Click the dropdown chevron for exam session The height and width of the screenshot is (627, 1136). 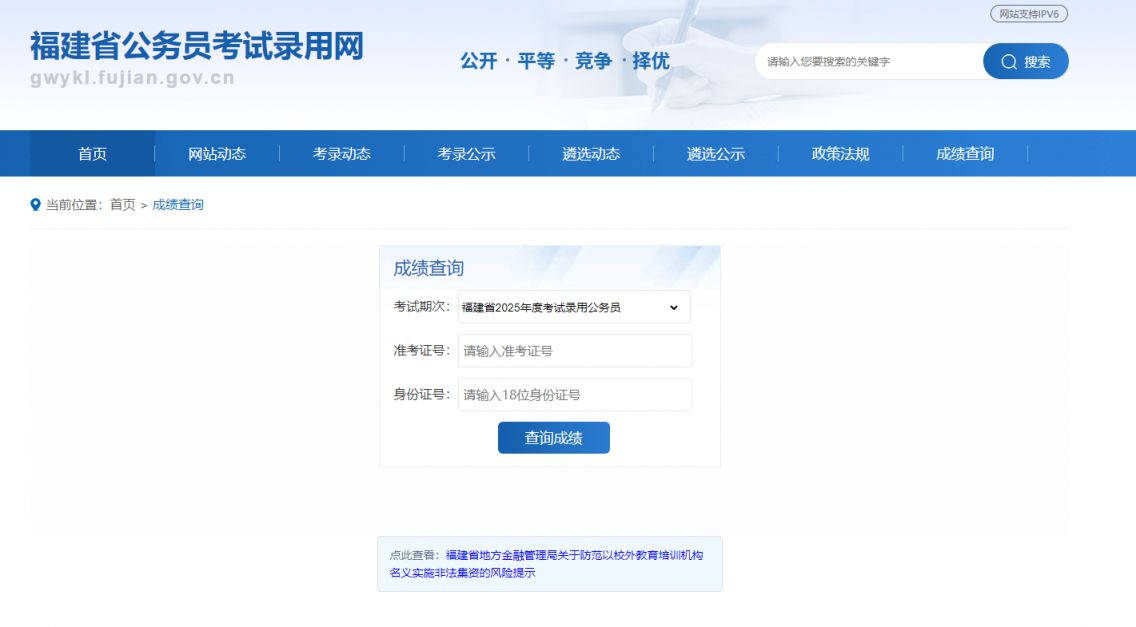coord(673,307)
